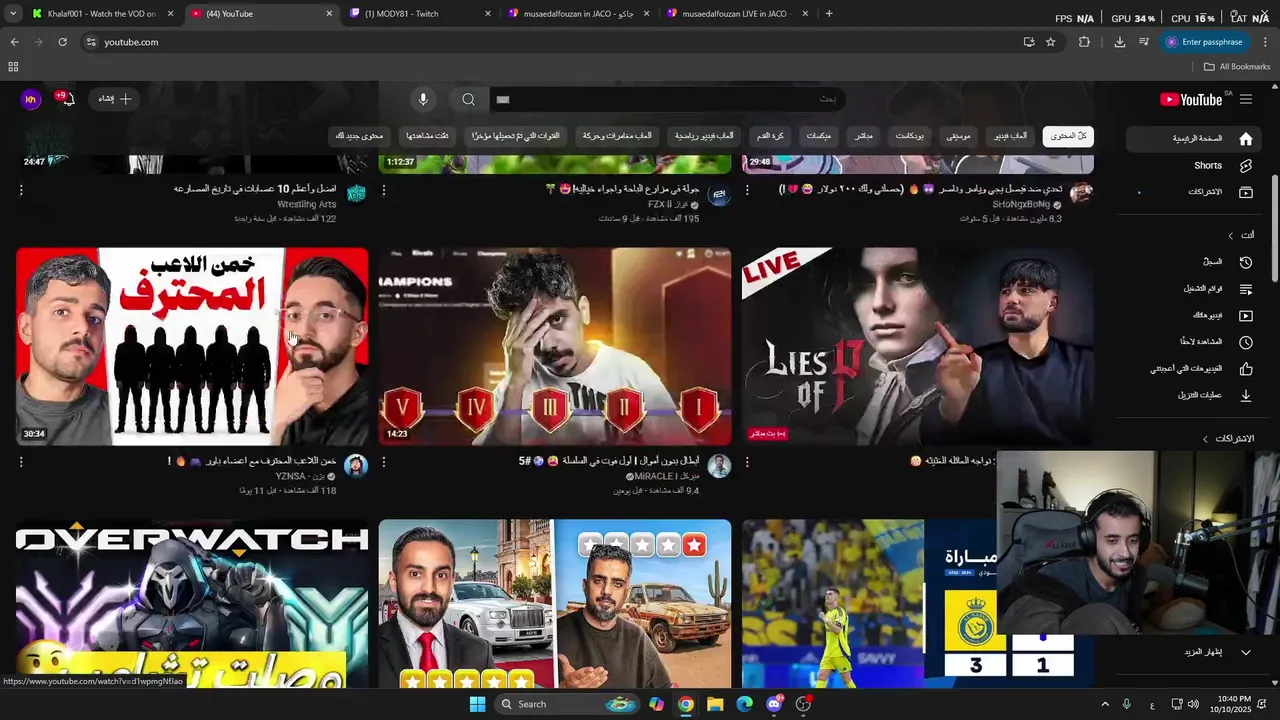Screen dimensions: 1280x720
Task: Expand the الاشتراكات subscriptions list header
Action: (x=1229, y=439)
